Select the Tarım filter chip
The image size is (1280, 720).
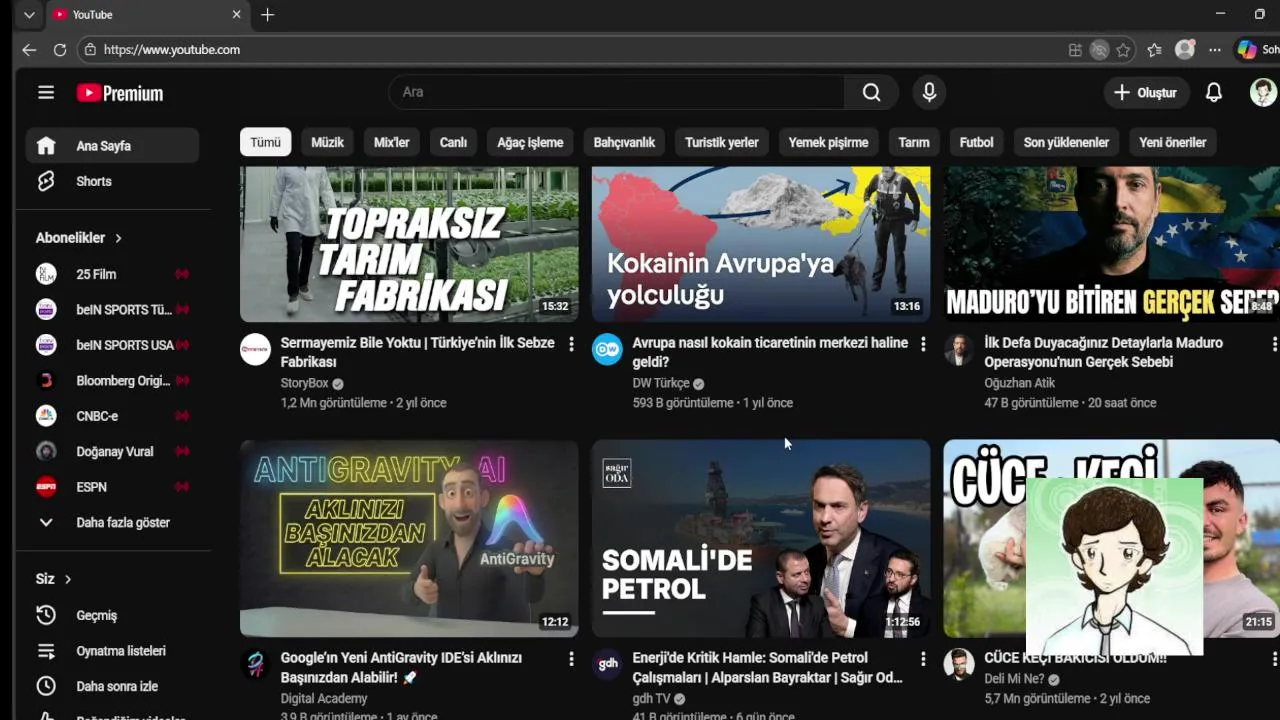pos(913,142)
